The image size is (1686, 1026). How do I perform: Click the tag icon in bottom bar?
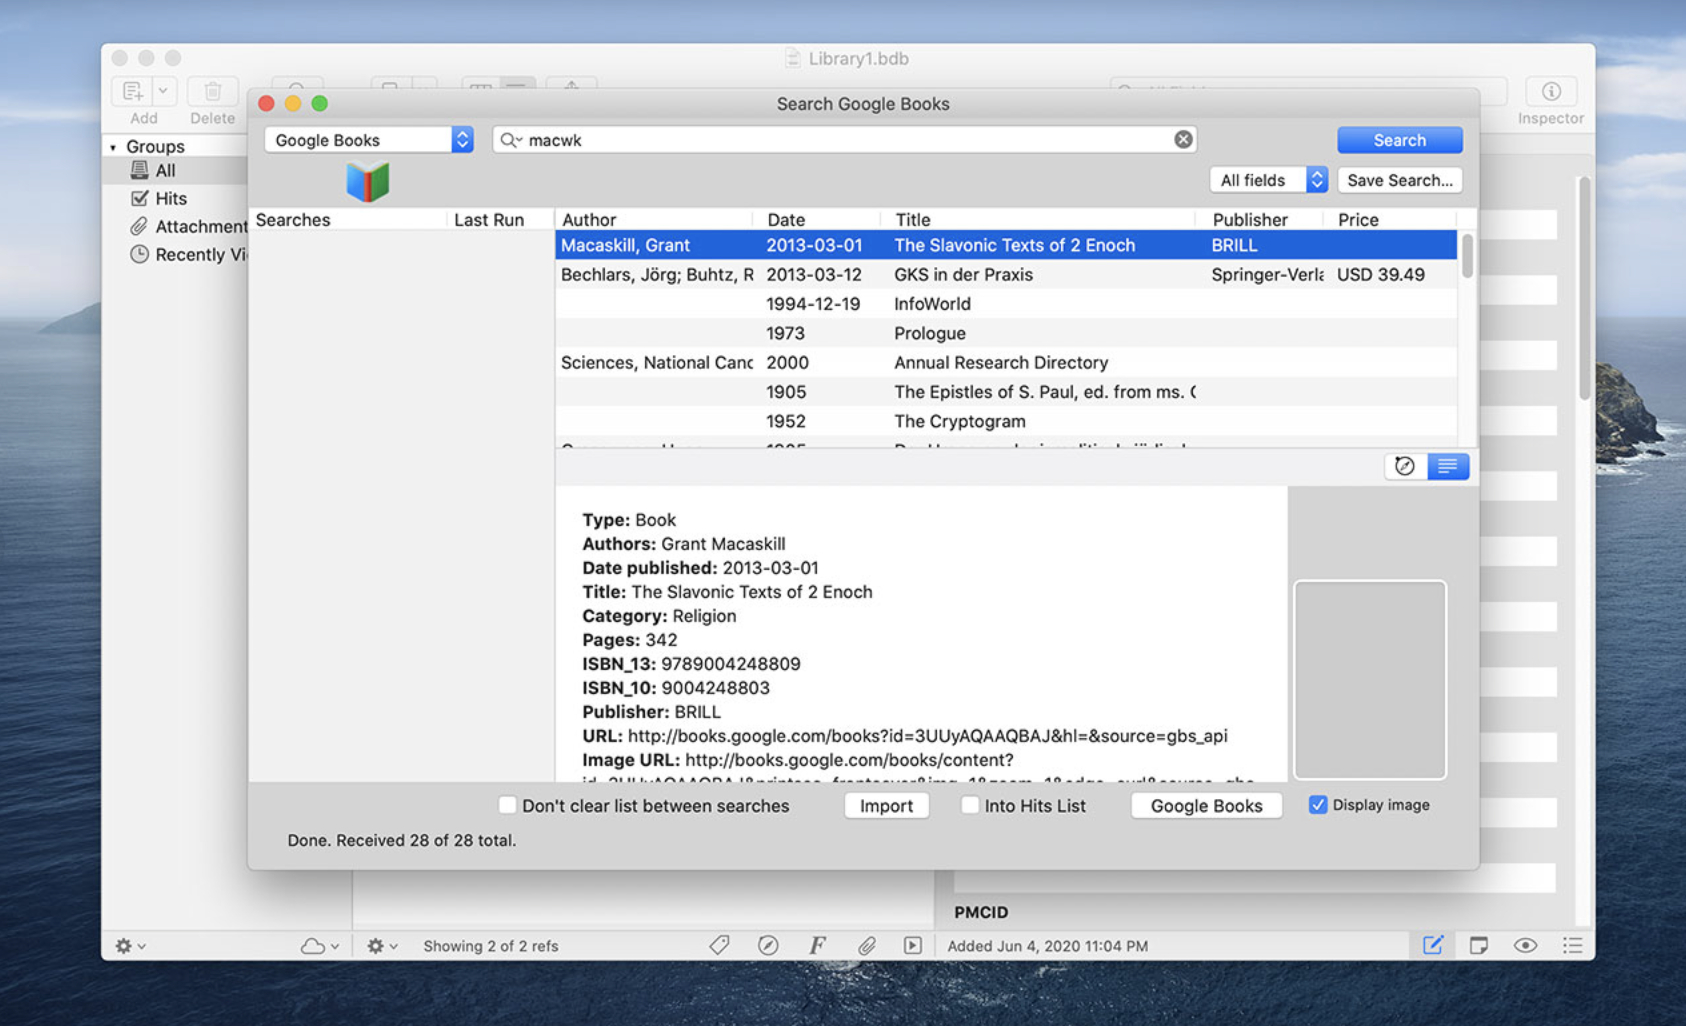(x=719, y=945)
